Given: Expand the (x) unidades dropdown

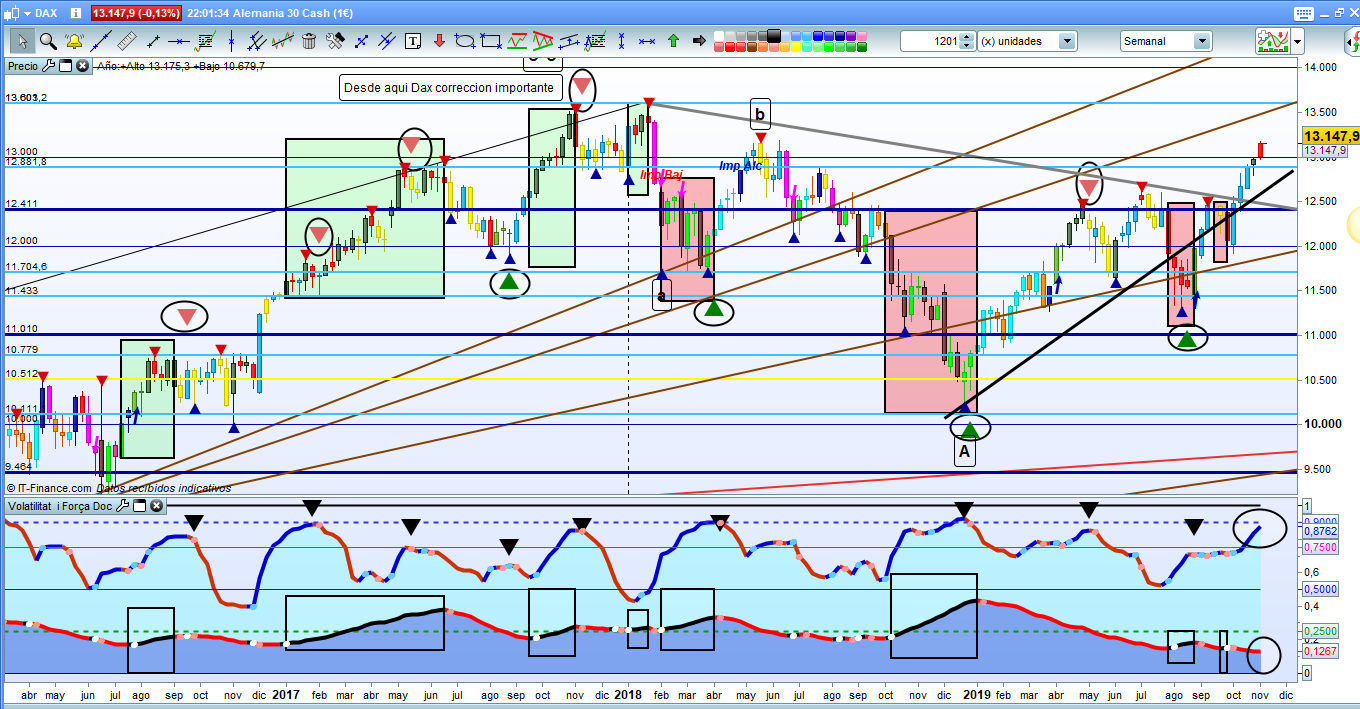Looking at the screenshot, I should (x=1067, y=41).
